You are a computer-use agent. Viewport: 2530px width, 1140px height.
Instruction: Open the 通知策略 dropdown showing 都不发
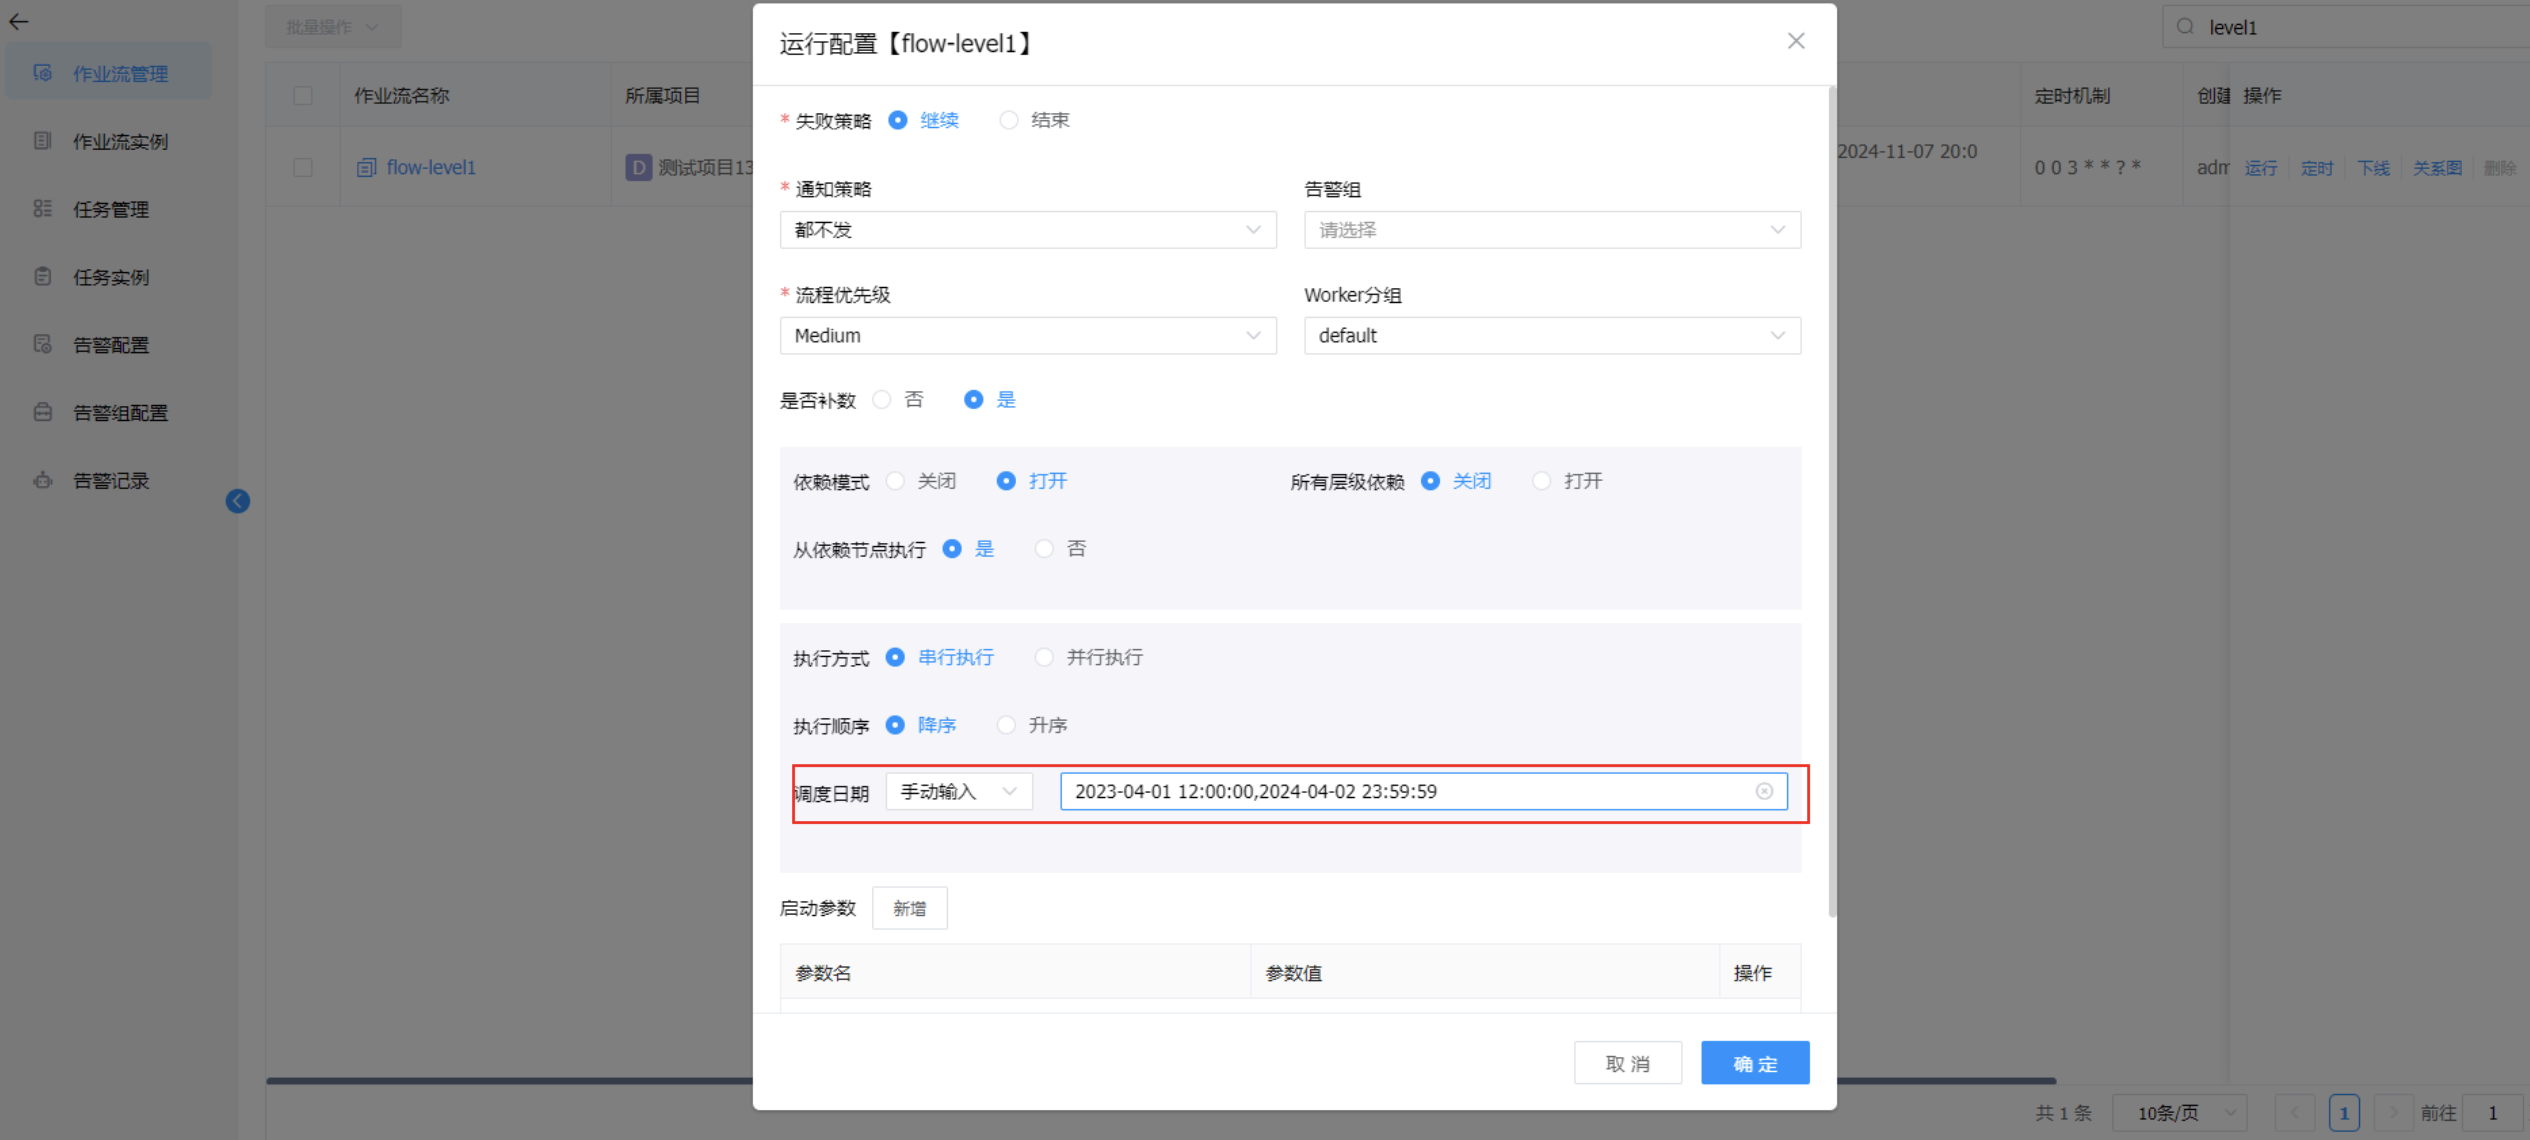pyautogui.click(x=1027, y=230)
